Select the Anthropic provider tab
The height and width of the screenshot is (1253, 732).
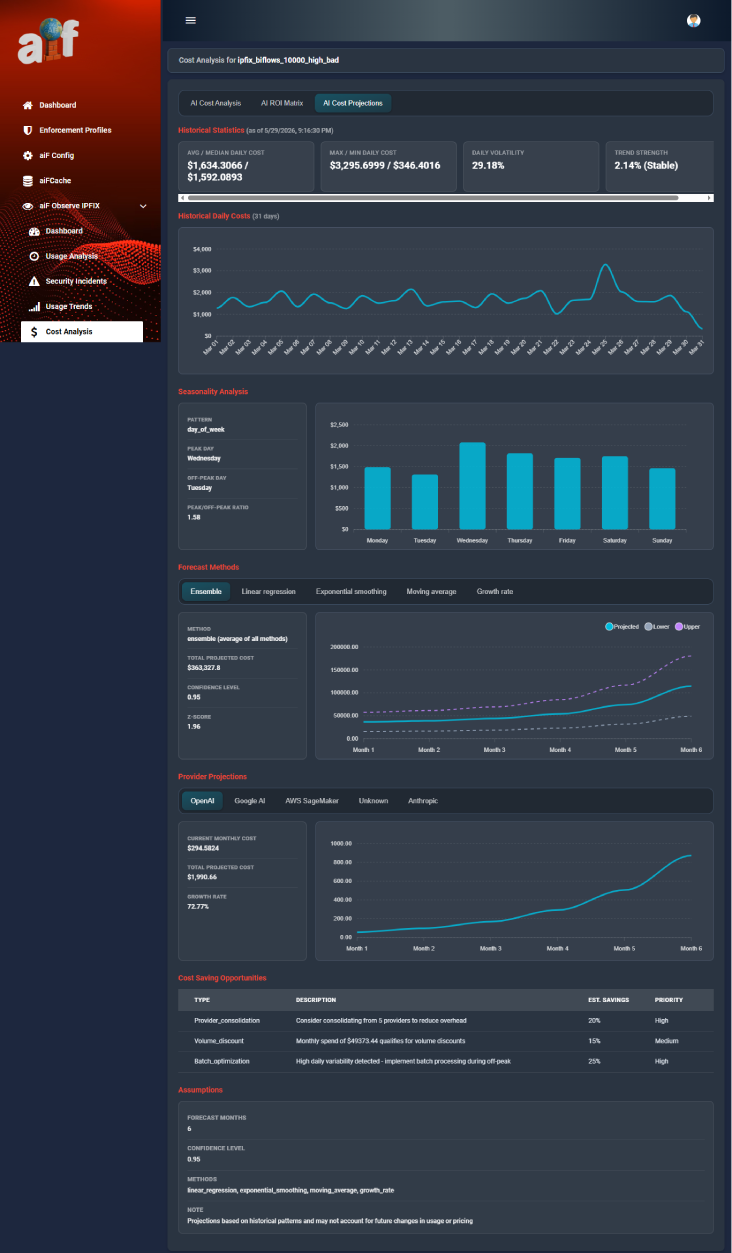click(x=423, y=801)
